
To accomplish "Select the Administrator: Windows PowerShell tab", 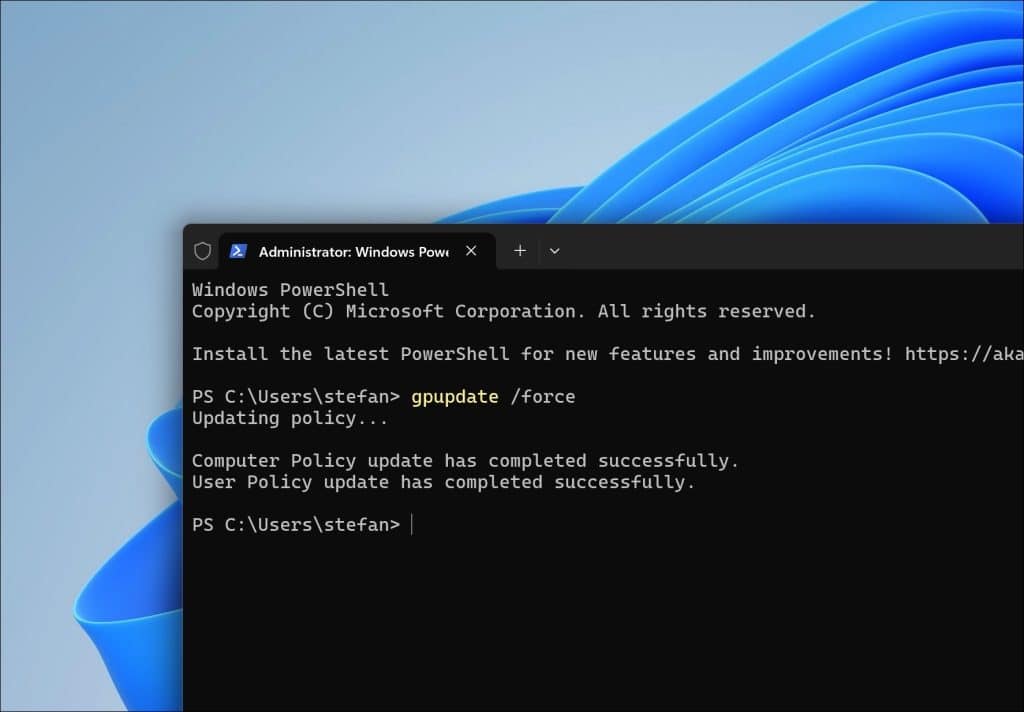I will [357, 251].
